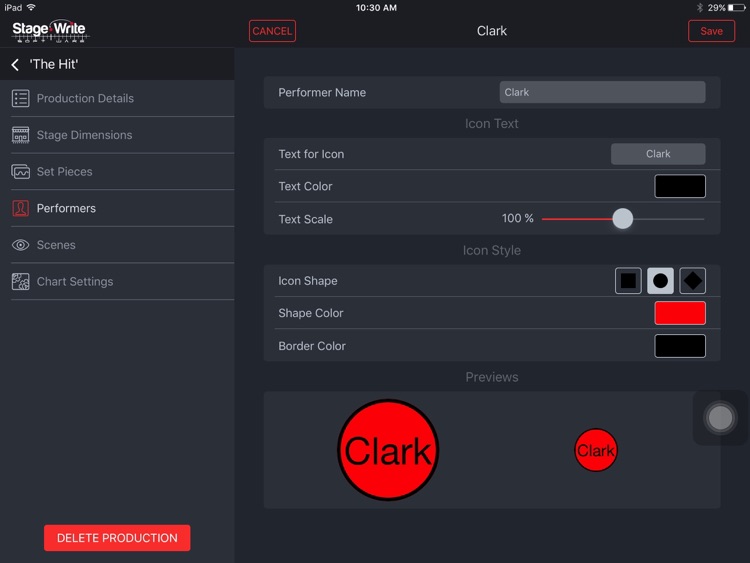Click the Production Details list icon
Screen dimensions: 750x563
21,98
